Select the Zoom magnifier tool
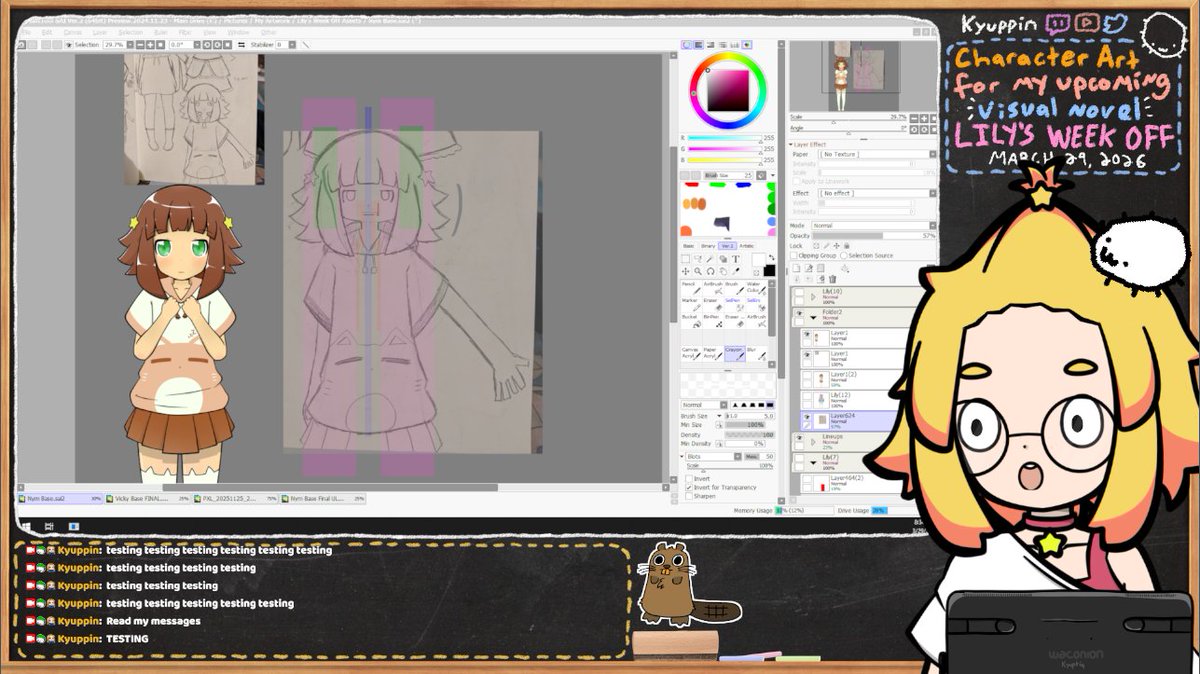This screenshot has height=674, width=1200. coord(698,271)
